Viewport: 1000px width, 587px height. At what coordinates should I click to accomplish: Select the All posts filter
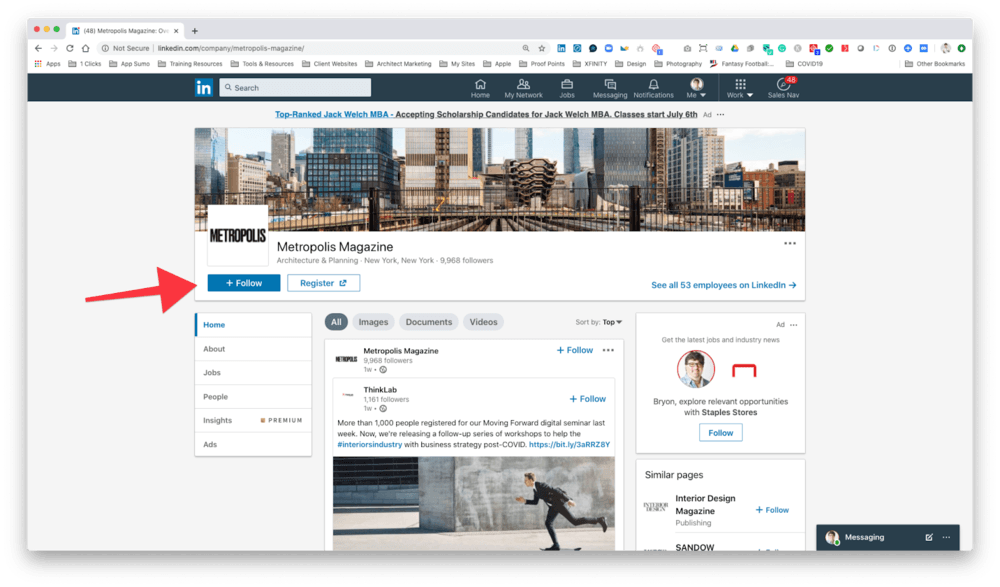[x=336, y=322]
